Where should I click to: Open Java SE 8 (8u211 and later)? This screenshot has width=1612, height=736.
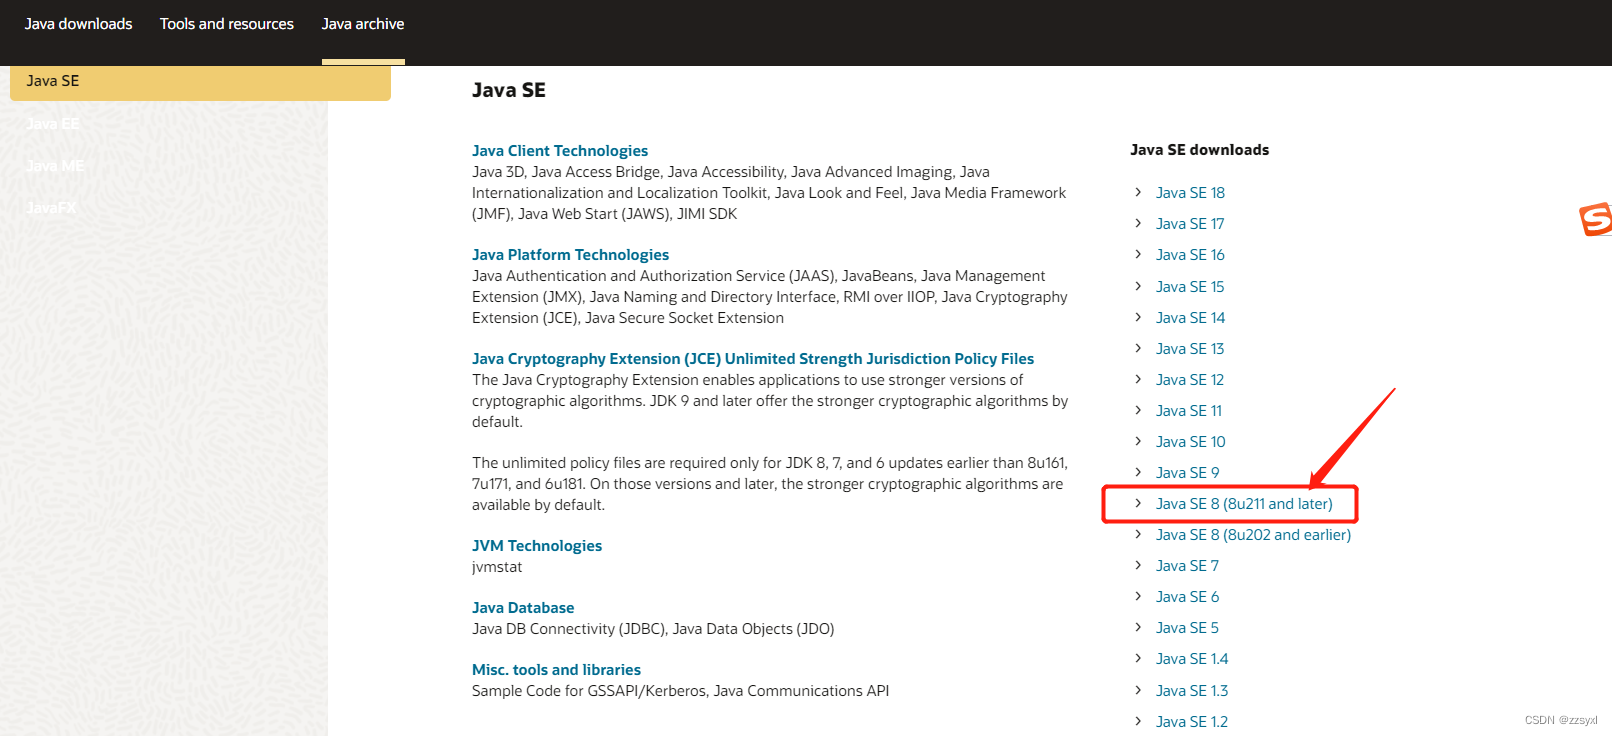1244,504
